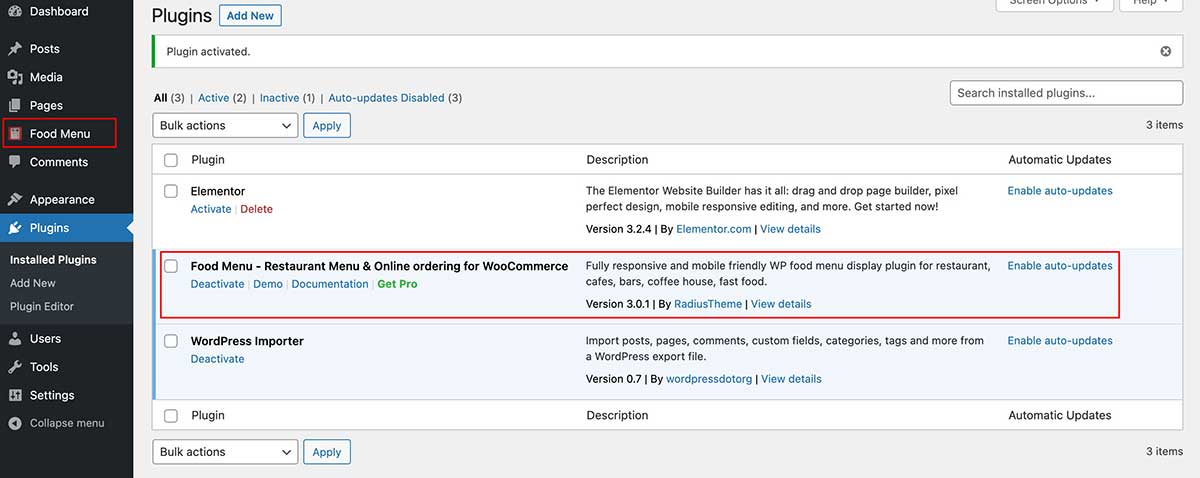Filter plugins by Active
Viewport: 1200px width, 478px height.
pos(214,98)
